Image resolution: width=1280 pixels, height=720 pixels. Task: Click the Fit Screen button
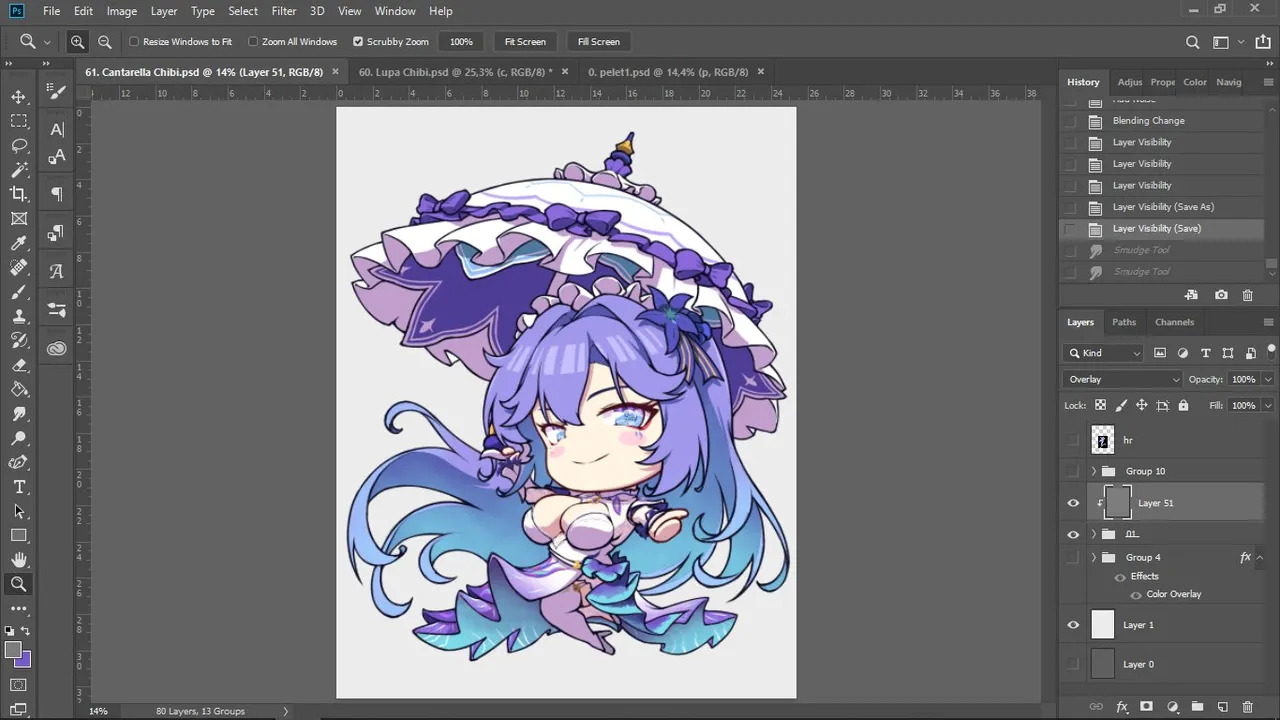(x=525, y=42)
